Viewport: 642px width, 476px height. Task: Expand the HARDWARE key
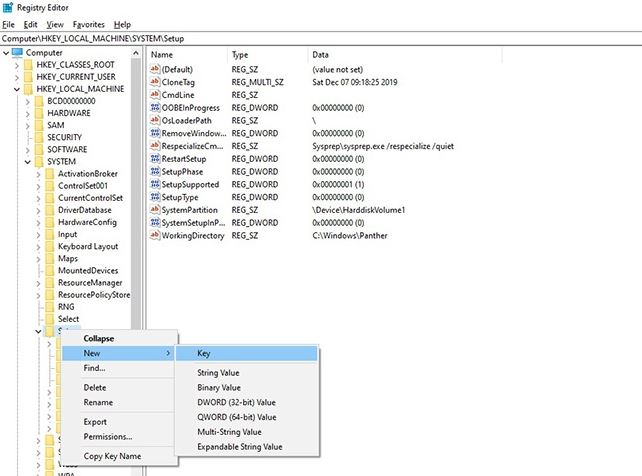click(x=27, y=113)
